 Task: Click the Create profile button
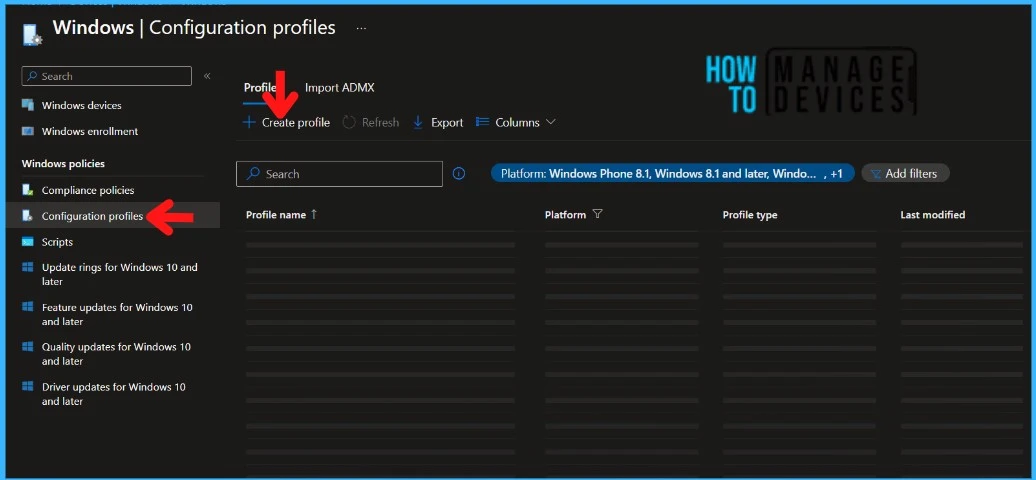pyautogui.click(x=286, y=122)
